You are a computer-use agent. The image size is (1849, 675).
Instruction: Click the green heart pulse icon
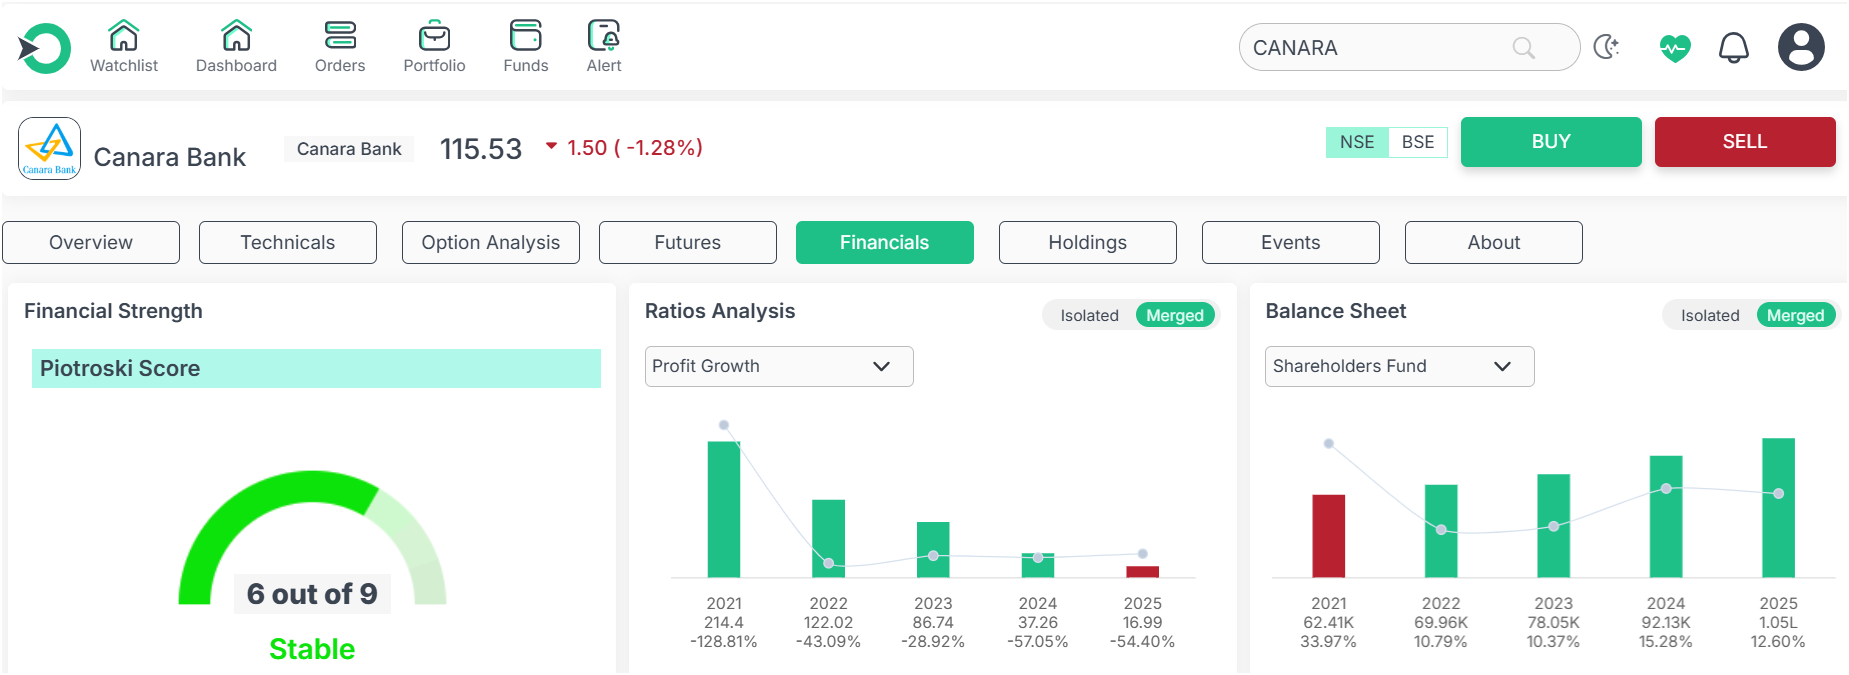click(x=1675, y=48)
